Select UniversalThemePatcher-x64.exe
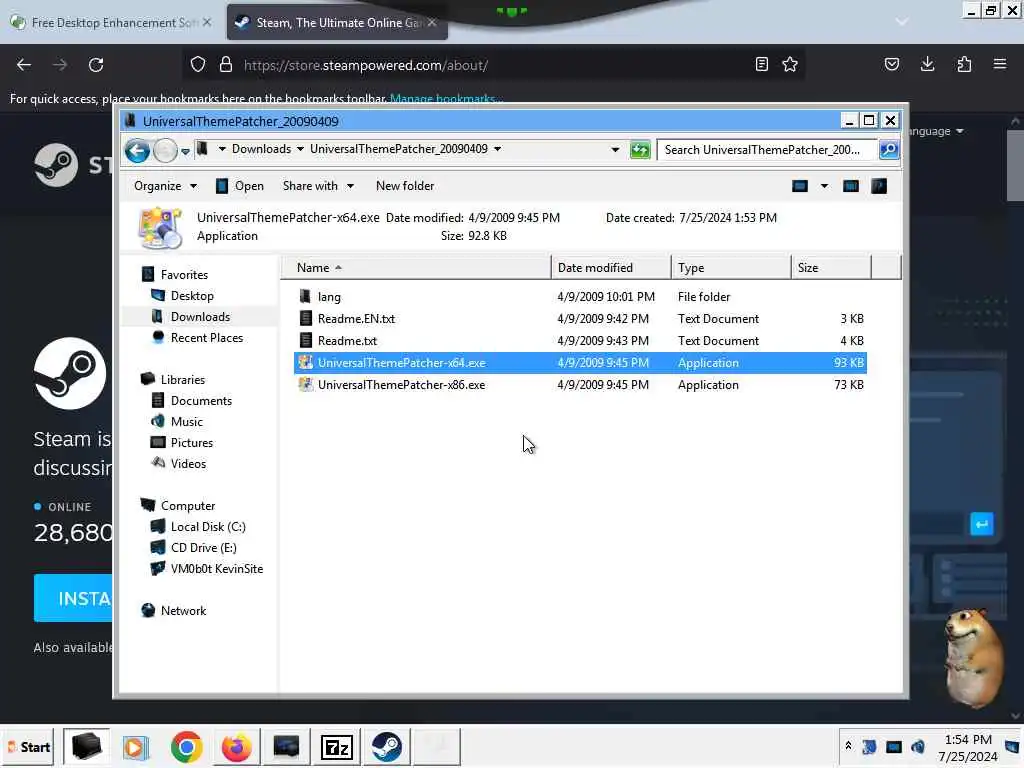The image size is (1024, 768). point(580,363)
